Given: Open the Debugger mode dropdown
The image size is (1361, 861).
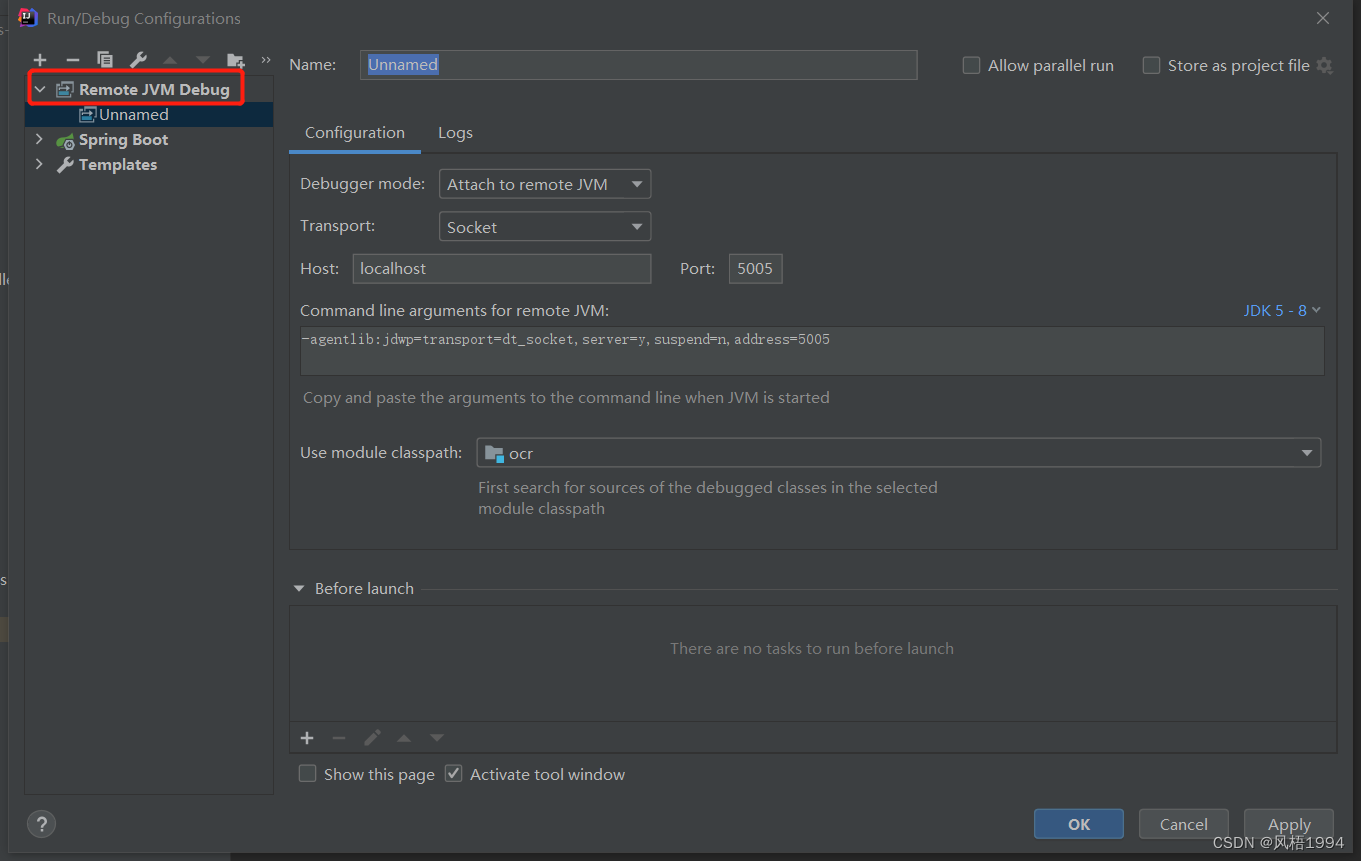Looking at the screenshot, I should pos(545,184).
